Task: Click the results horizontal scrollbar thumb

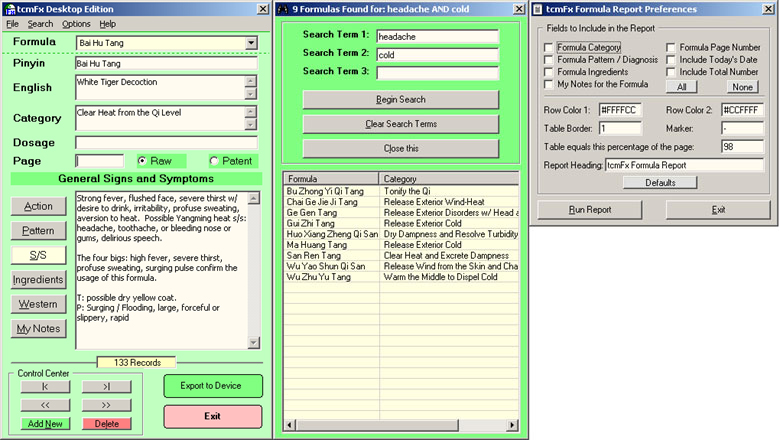Action: 377,425
